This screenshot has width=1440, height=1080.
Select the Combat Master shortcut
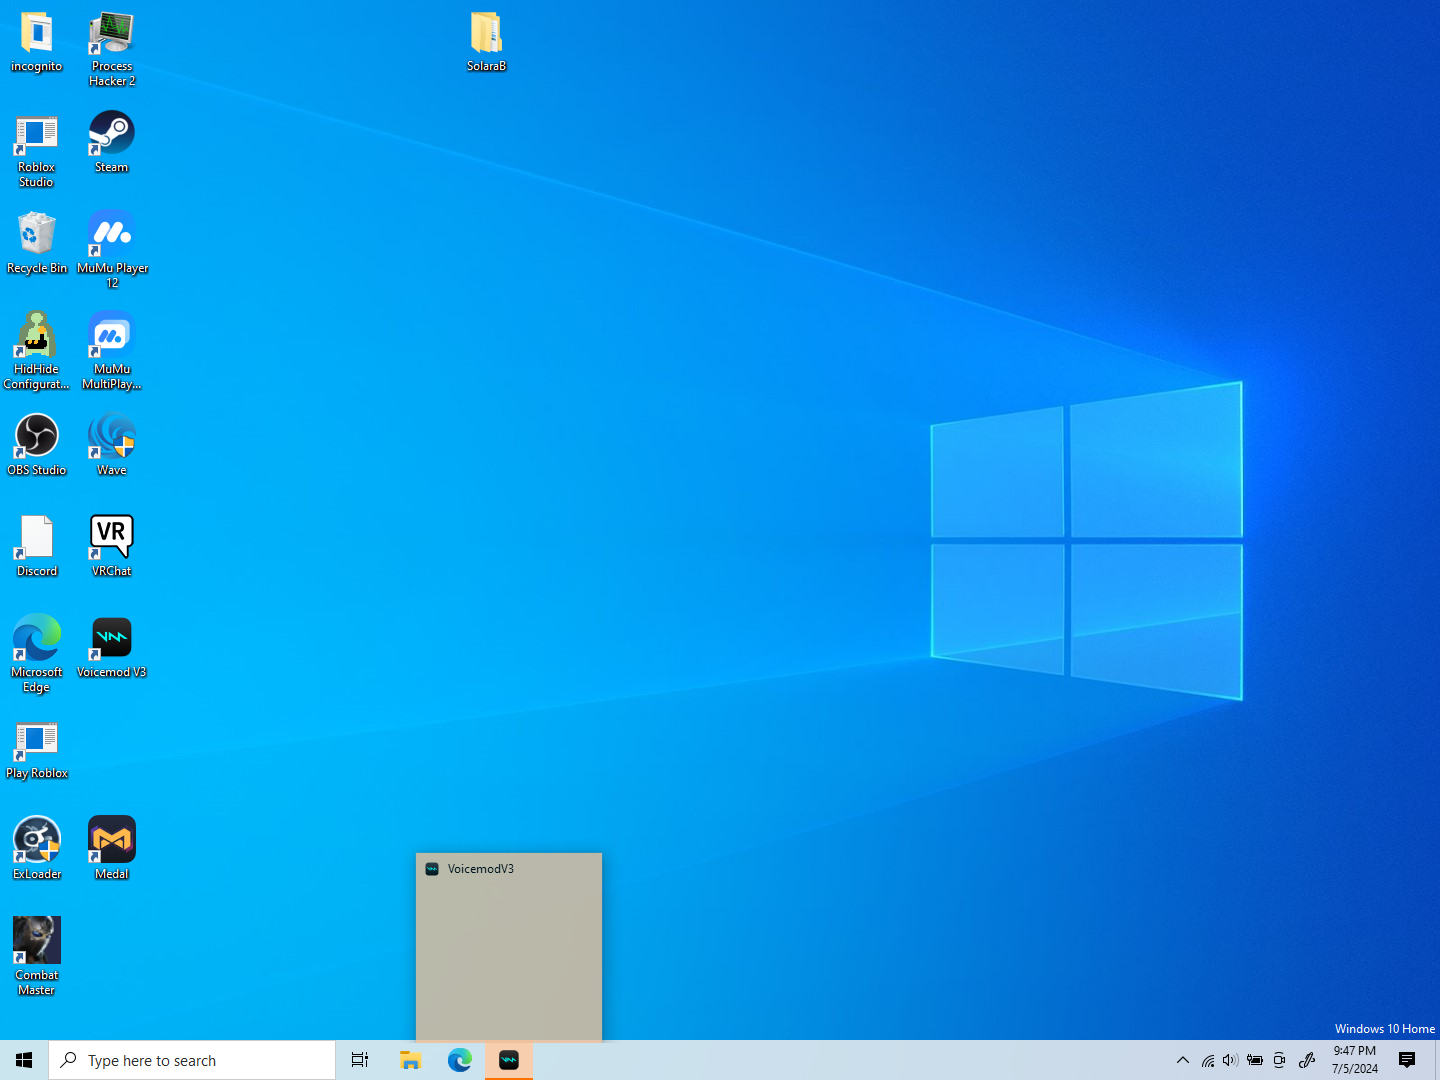click(x=37, y=957)
